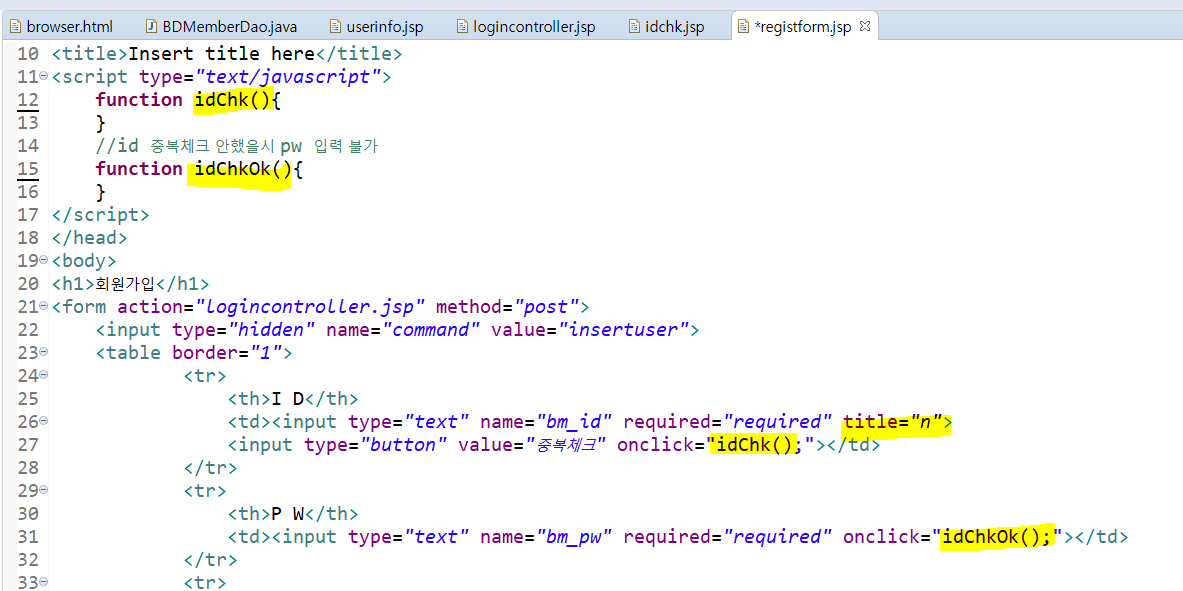Click the "hidden" type value on line 22
Image resolution: width=1183 pixels, height=591 pixels.
272,330
